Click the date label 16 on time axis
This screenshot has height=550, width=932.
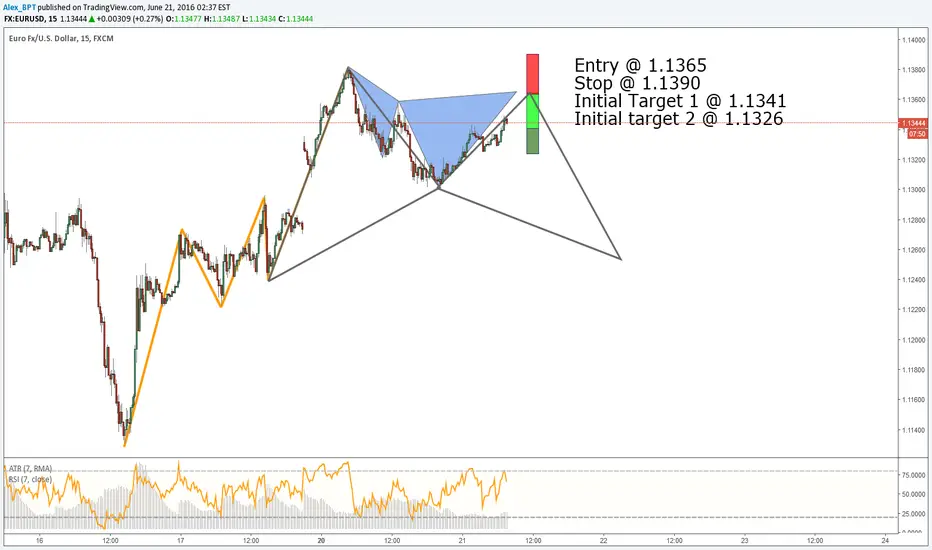39,540
